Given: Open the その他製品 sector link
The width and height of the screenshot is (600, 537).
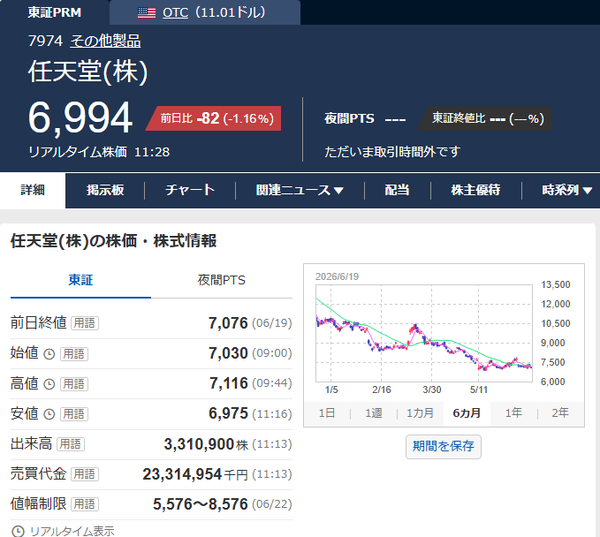Looking at the screenshot, I should (105, 41).
